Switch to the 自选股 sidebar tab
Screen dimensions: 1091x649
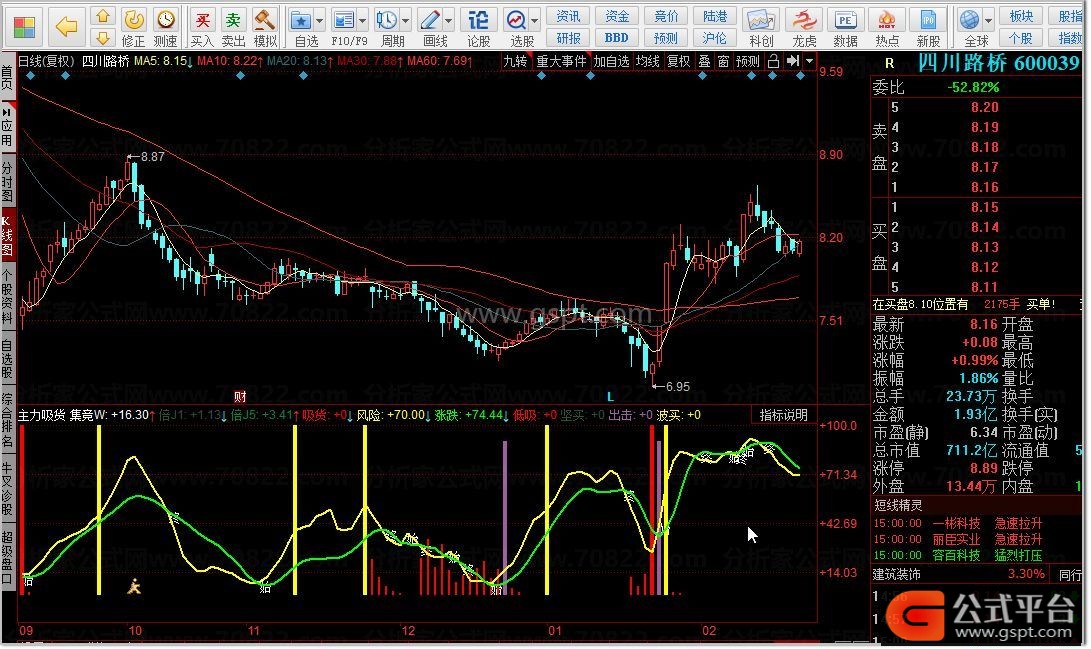click(7, 359)
